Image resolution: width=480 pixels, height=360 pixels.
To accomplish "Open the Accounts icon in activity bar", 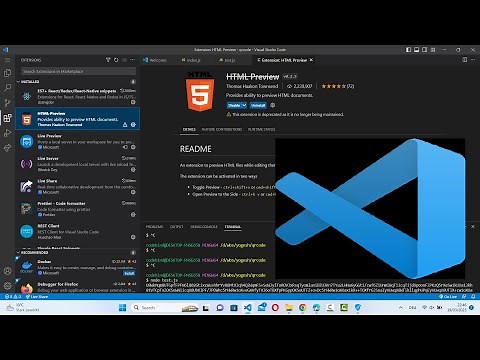I will [x=7, y=271].
